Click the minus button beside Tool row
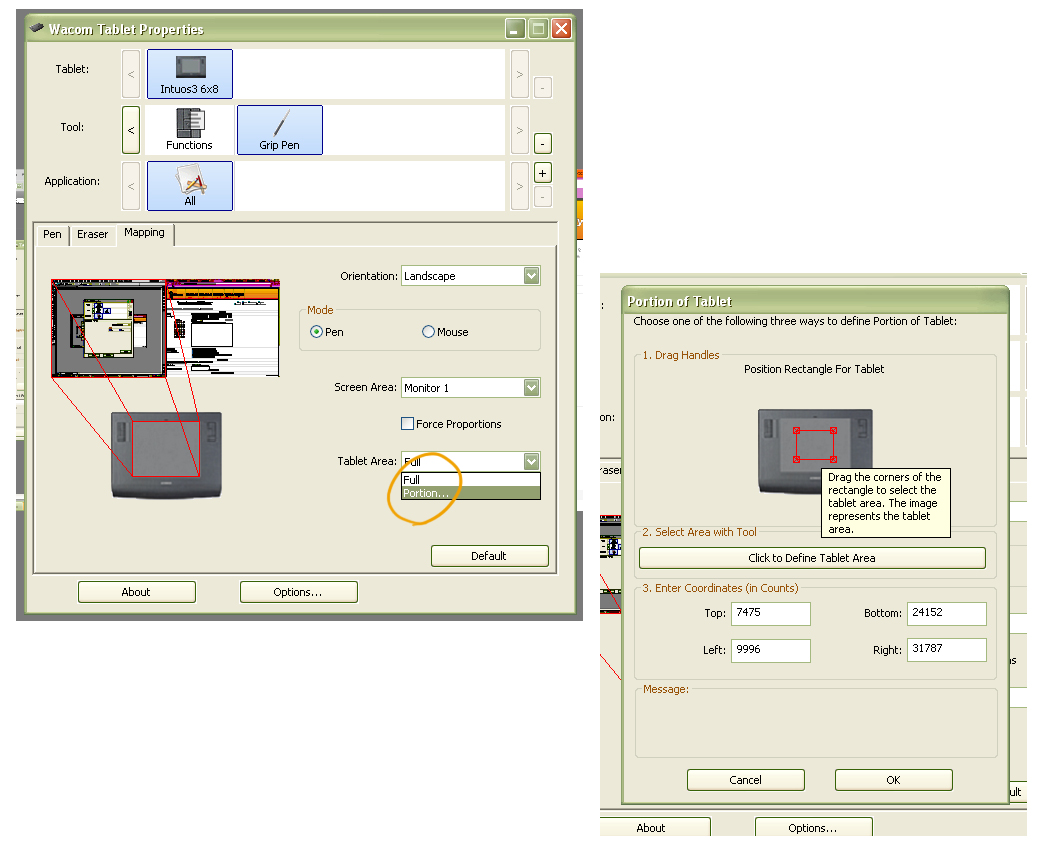 [x=543, y=143]
